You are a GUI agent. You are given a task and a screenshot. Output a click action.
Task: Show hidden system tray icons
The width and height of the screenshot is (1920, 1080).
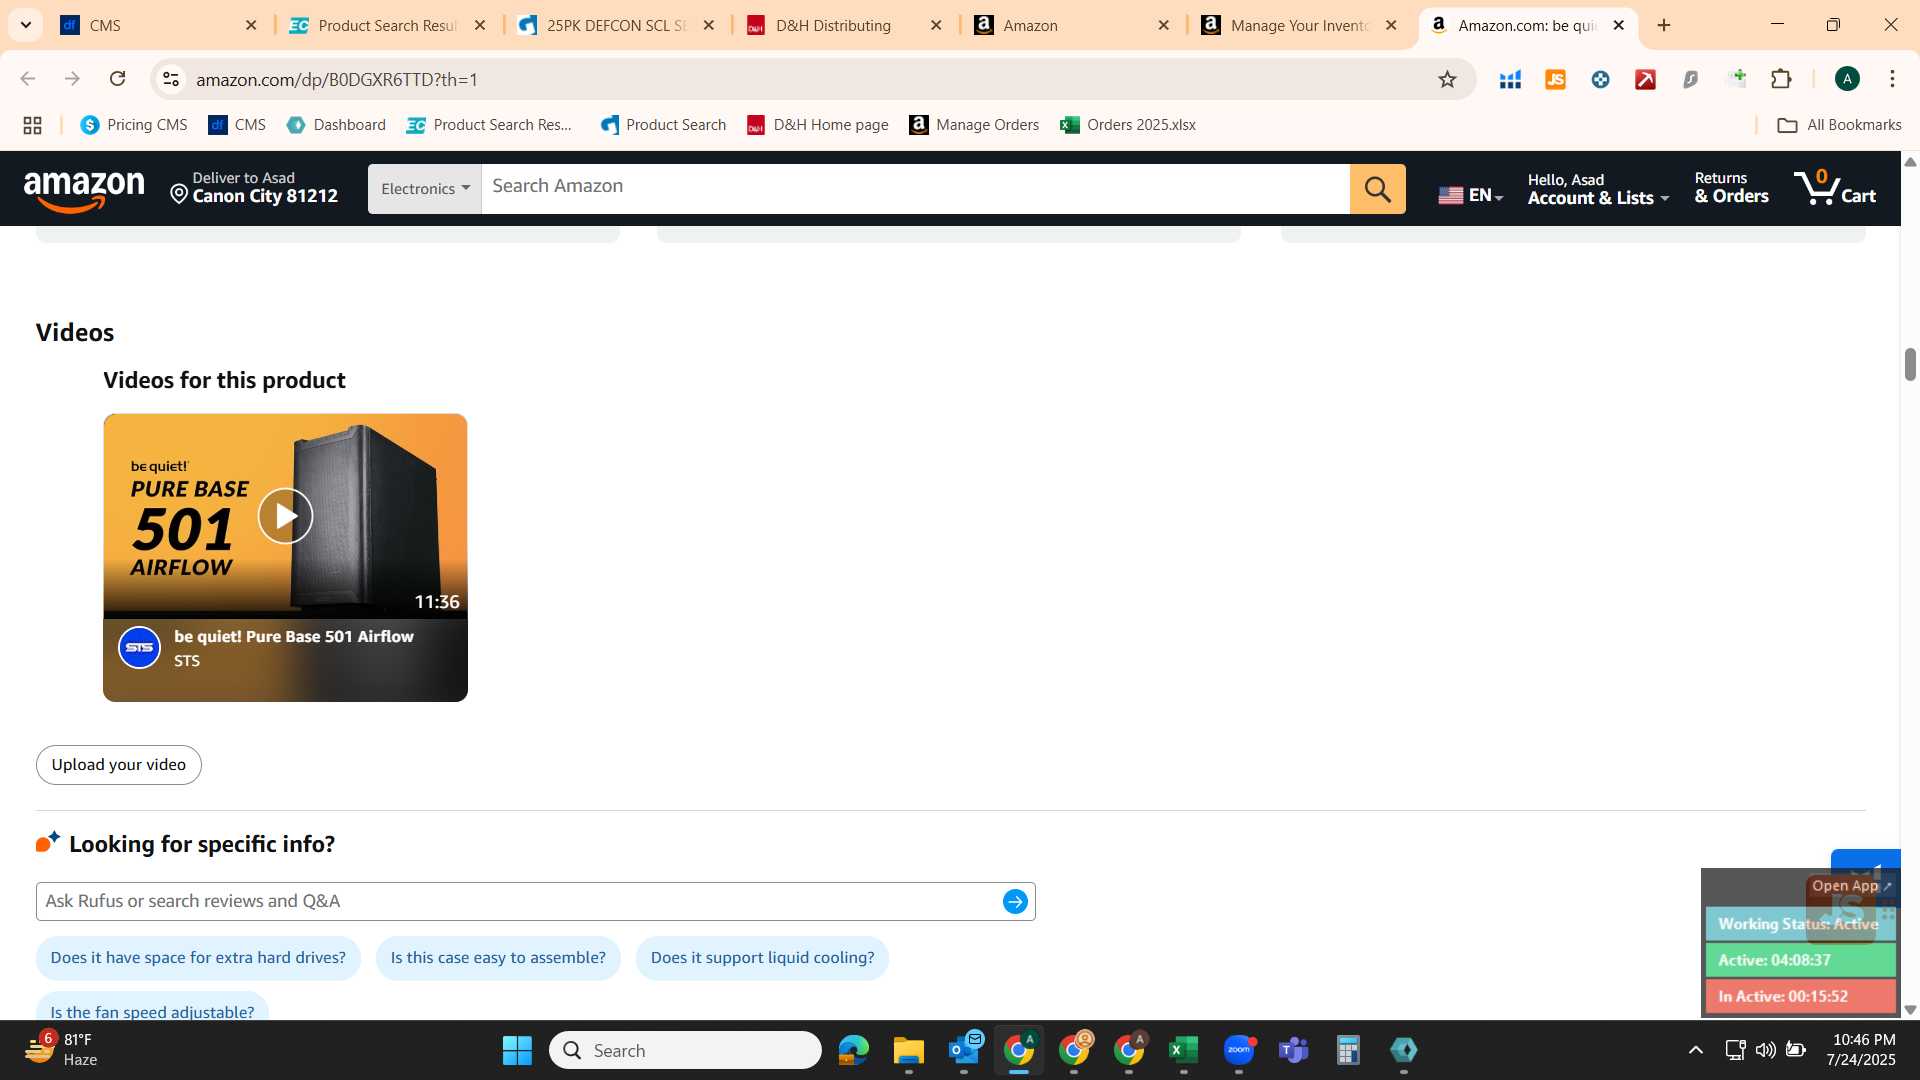click(1695, 1050)
